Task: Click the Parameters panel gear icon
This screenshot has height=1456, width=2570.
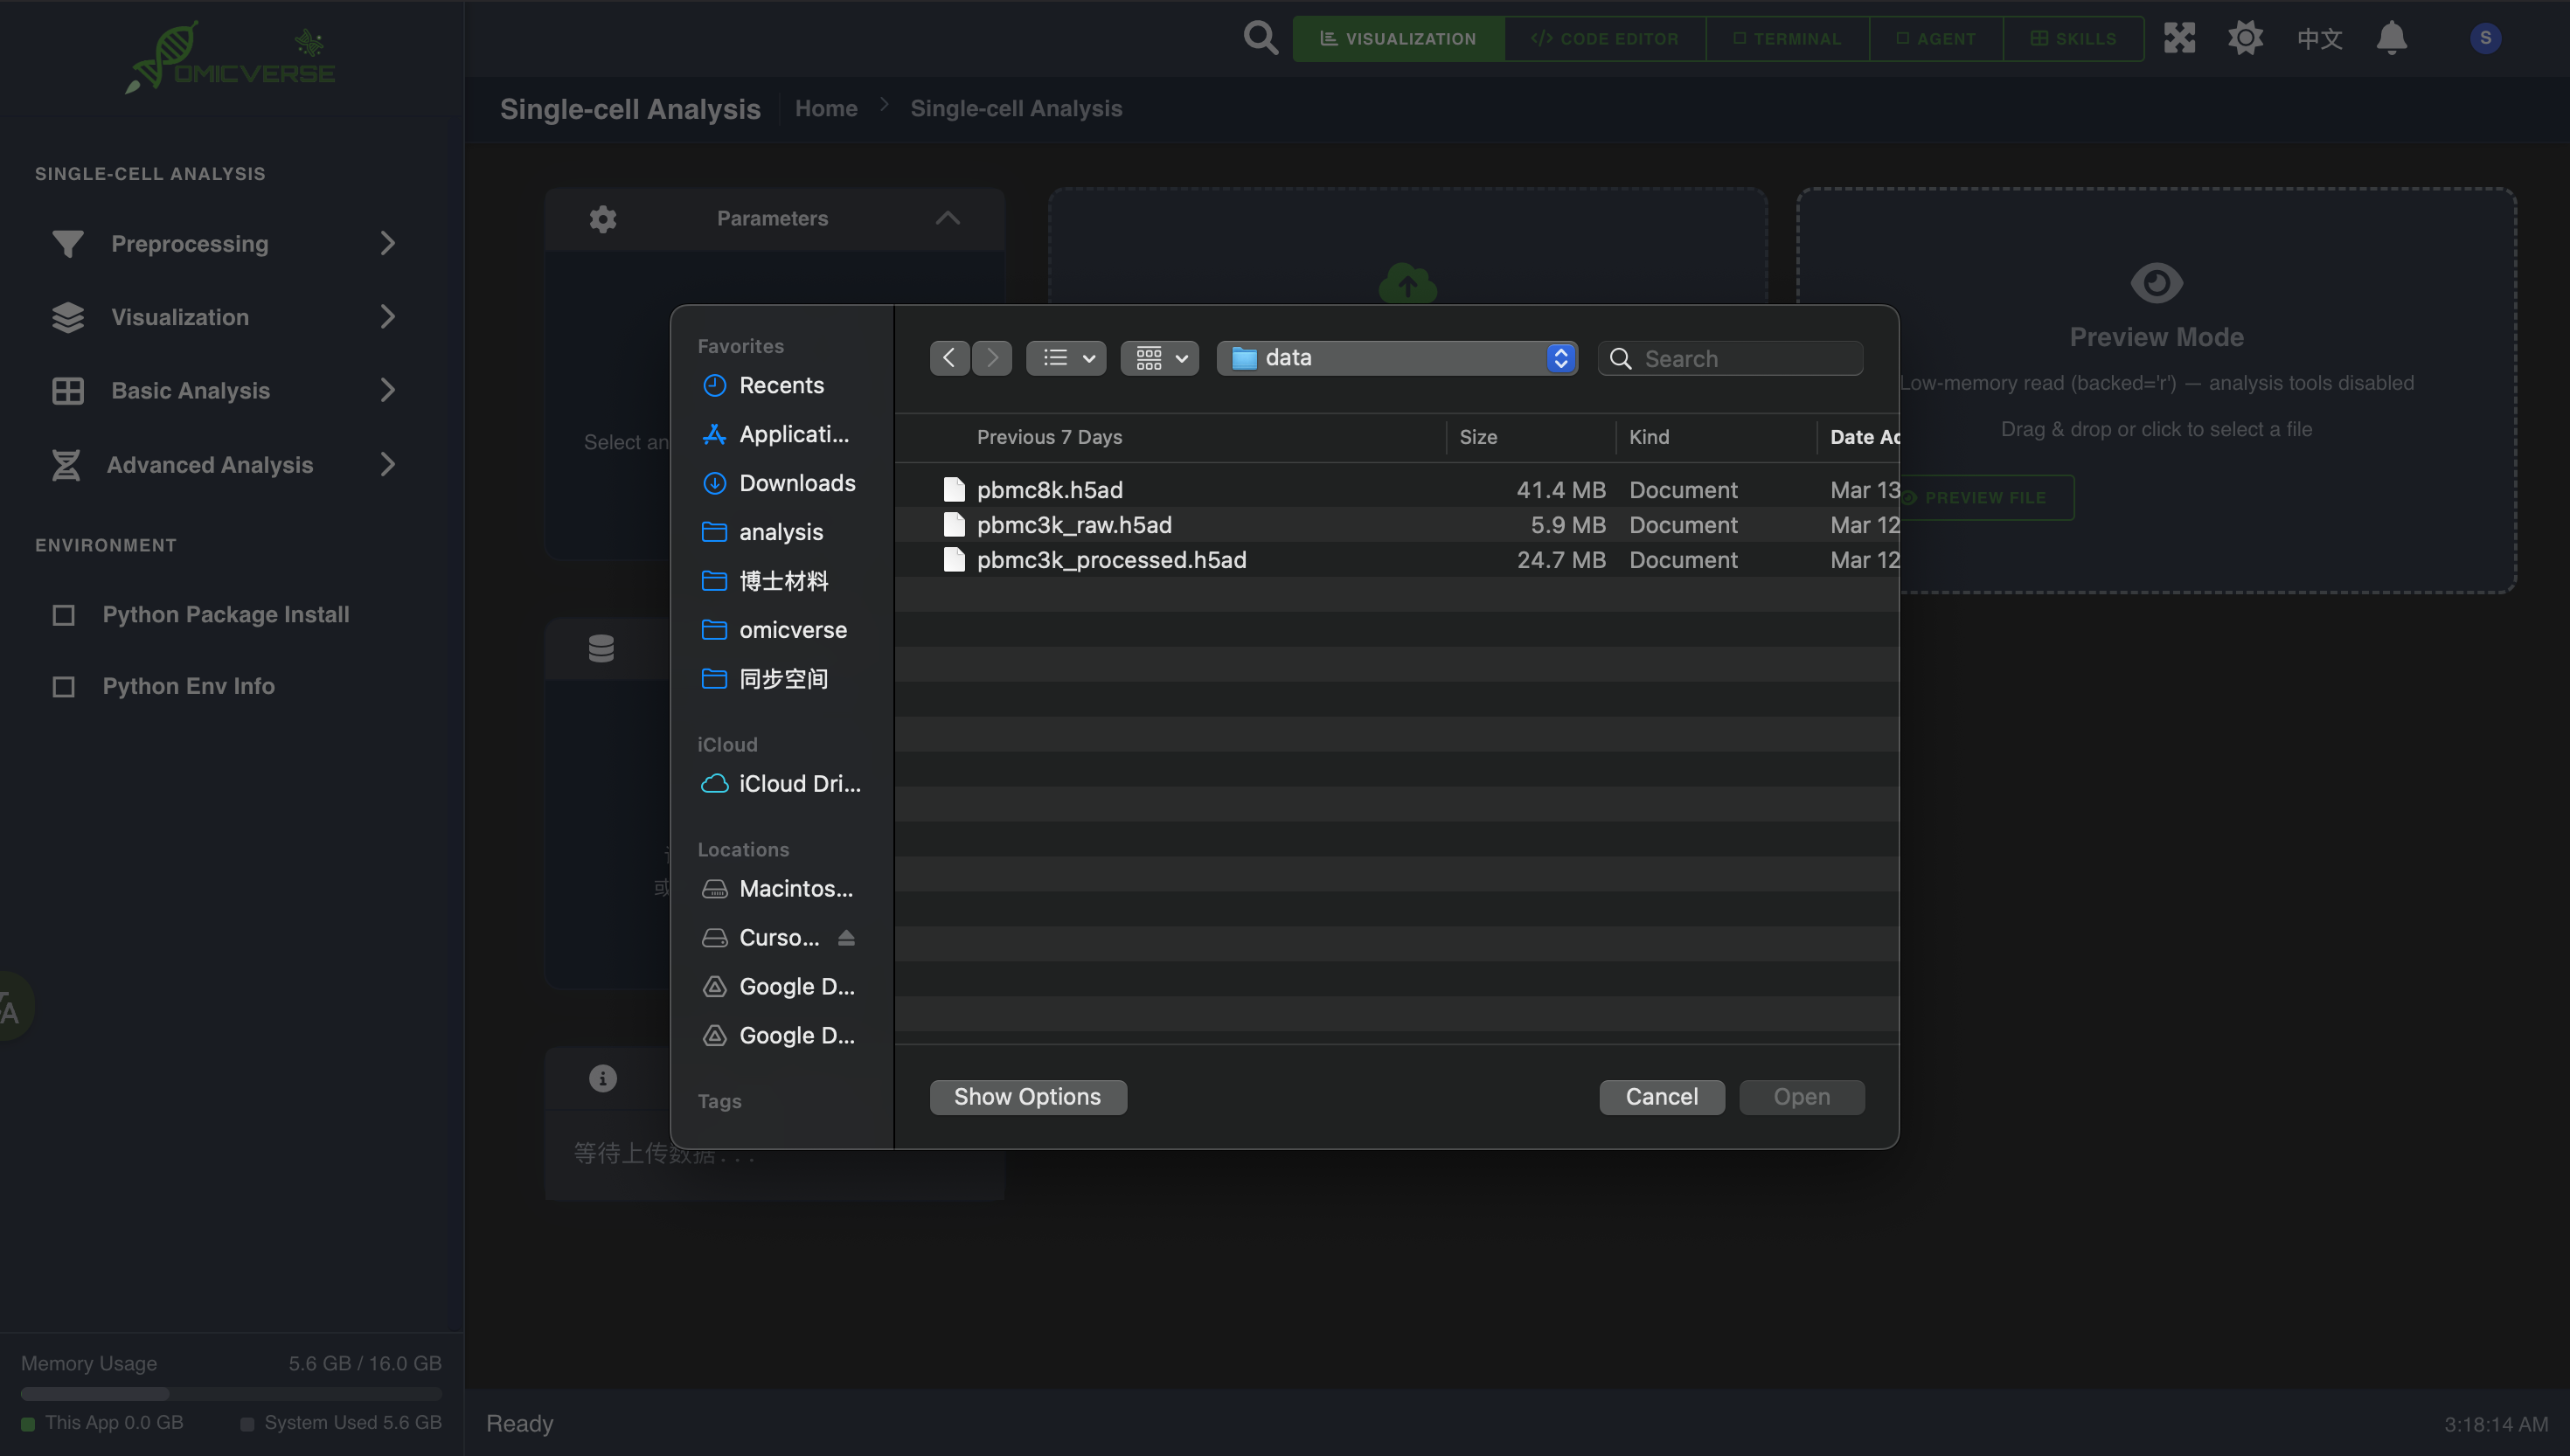Action: pos(602,219)
